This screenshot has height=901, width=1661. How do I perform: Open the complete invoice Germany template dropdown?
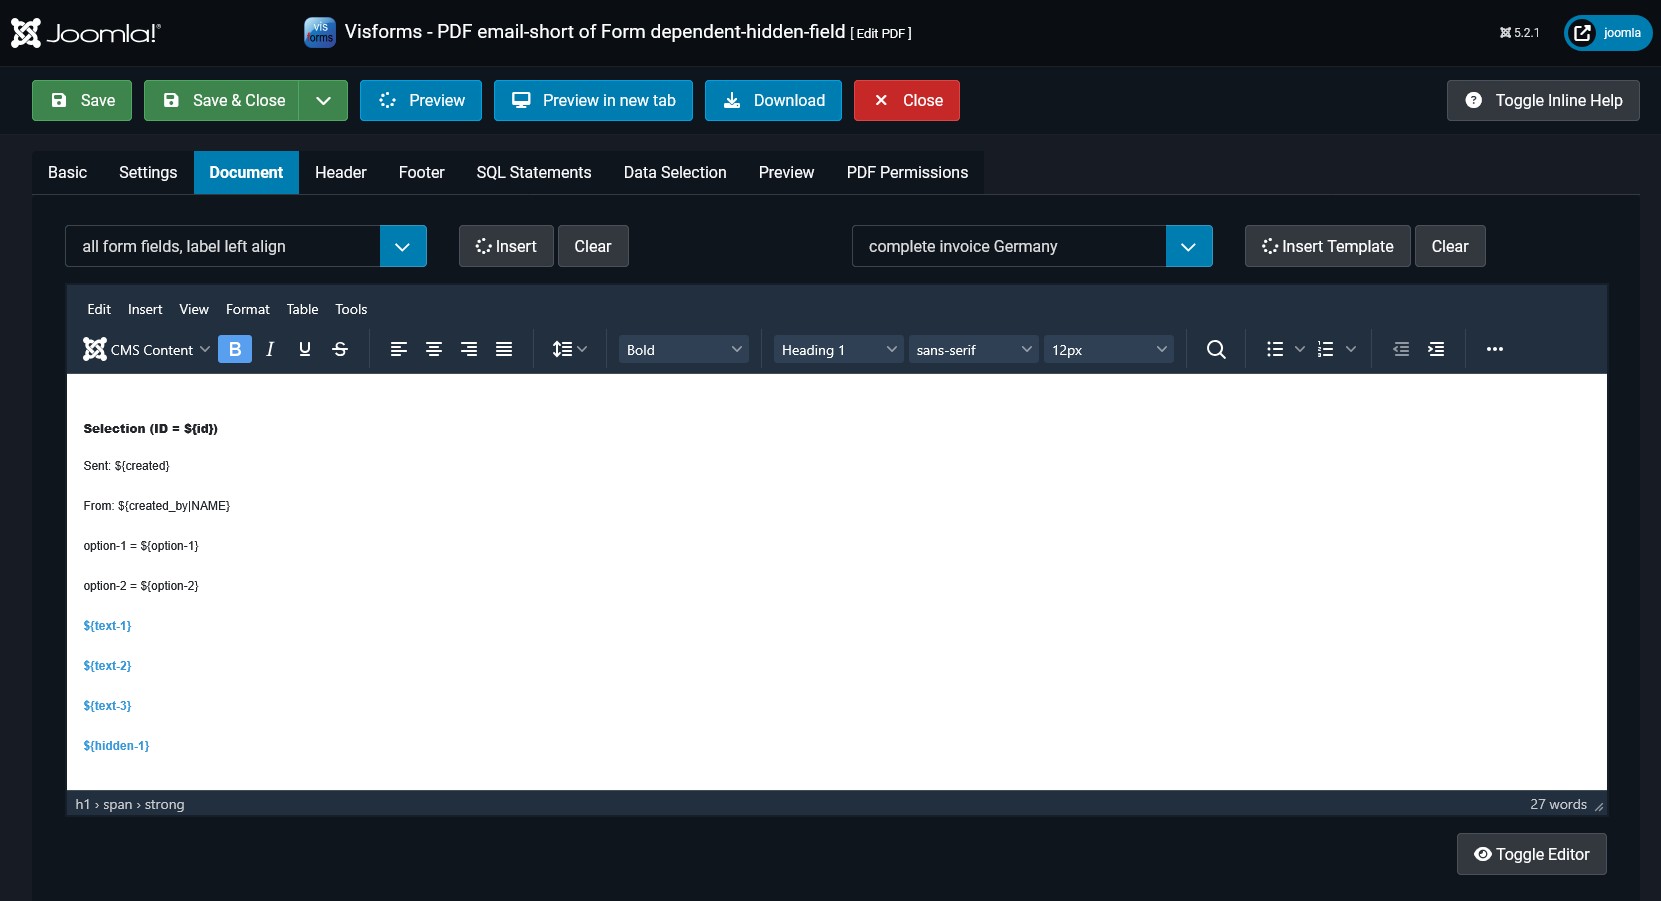1189,246
